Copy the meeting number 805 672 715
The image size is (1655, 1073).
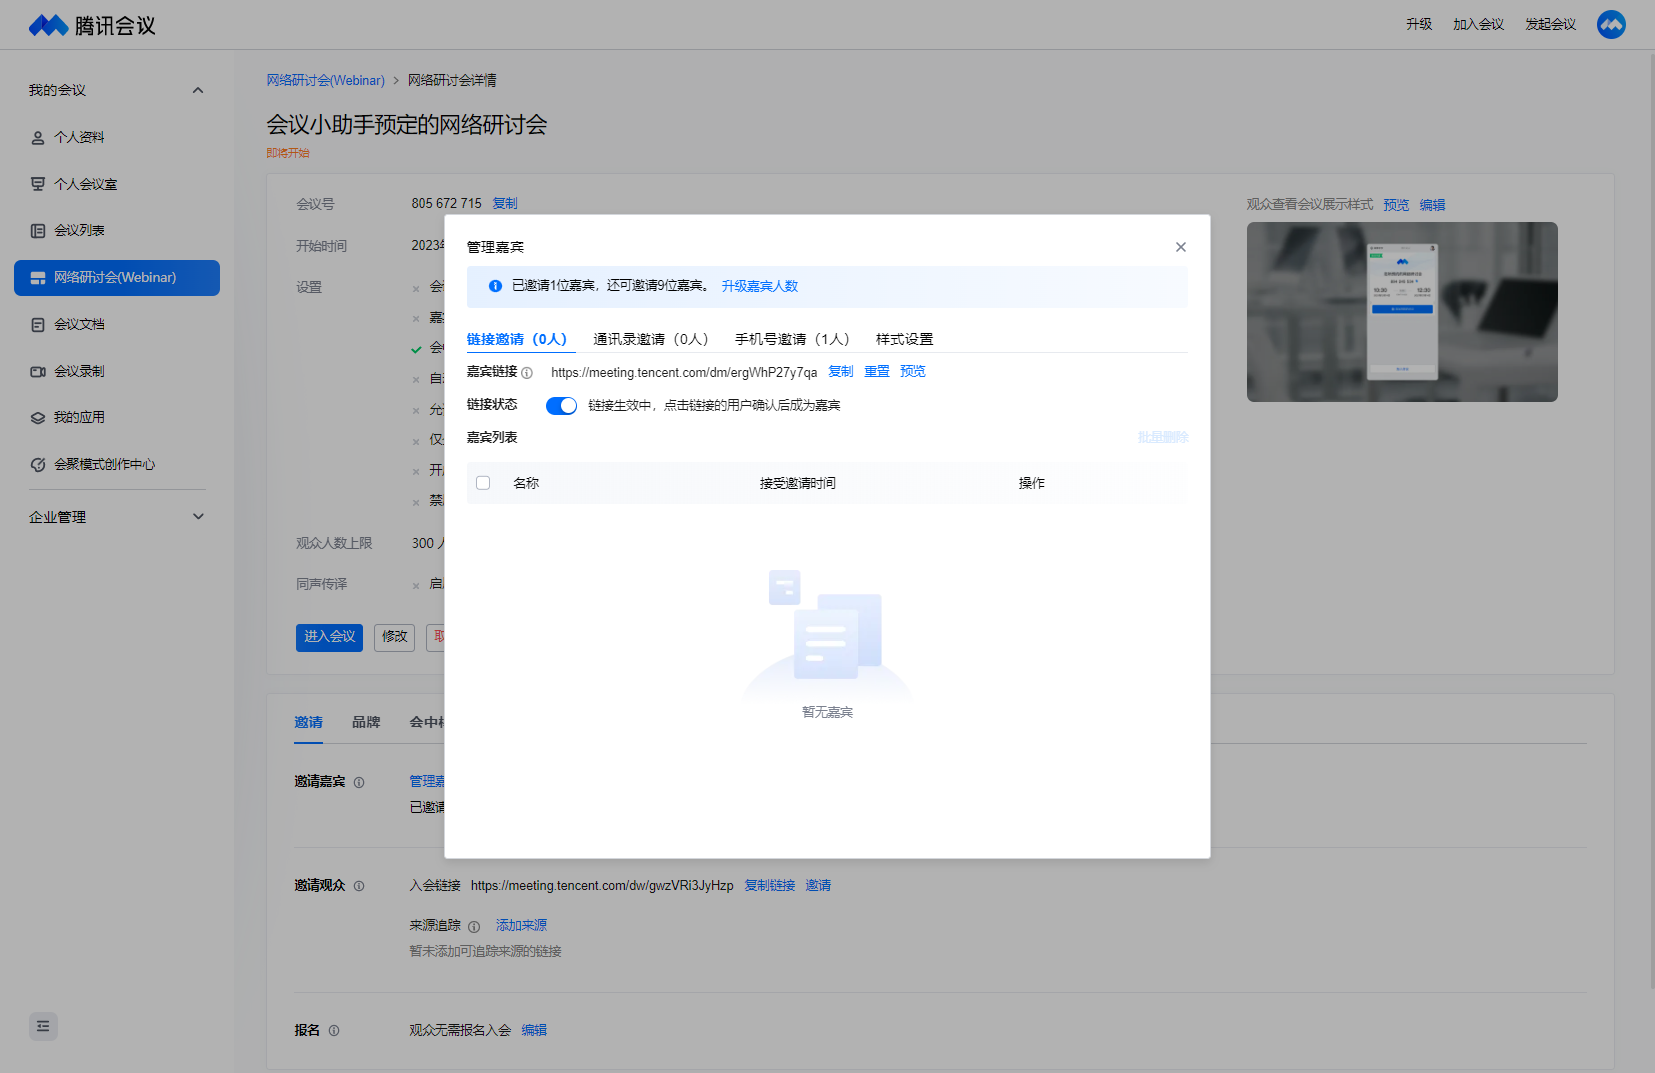point(505,203)
